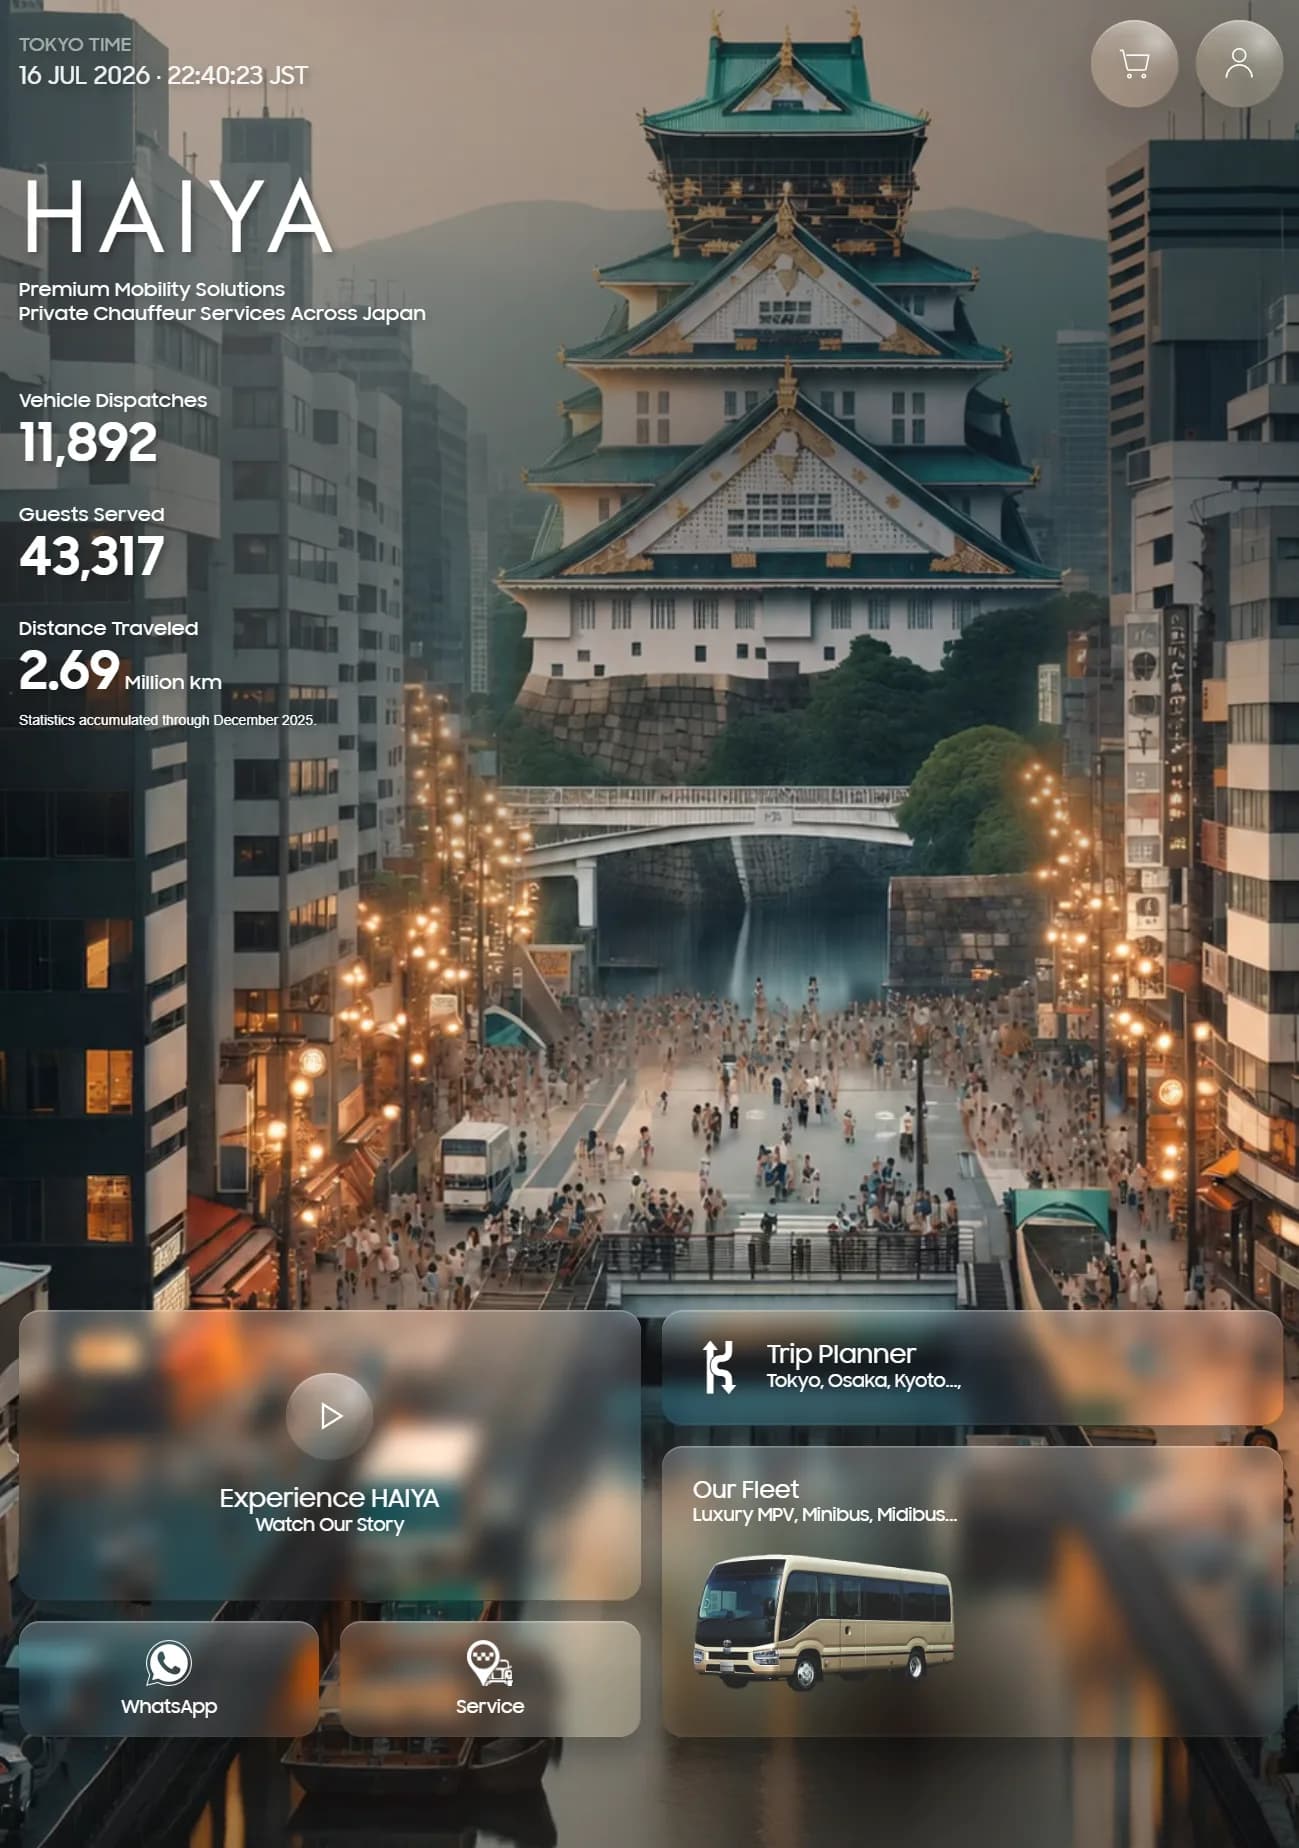Play the Experience HAIYA video
The width and height of the screenshot is (1299, 1848).
(x=330, y=1416)
